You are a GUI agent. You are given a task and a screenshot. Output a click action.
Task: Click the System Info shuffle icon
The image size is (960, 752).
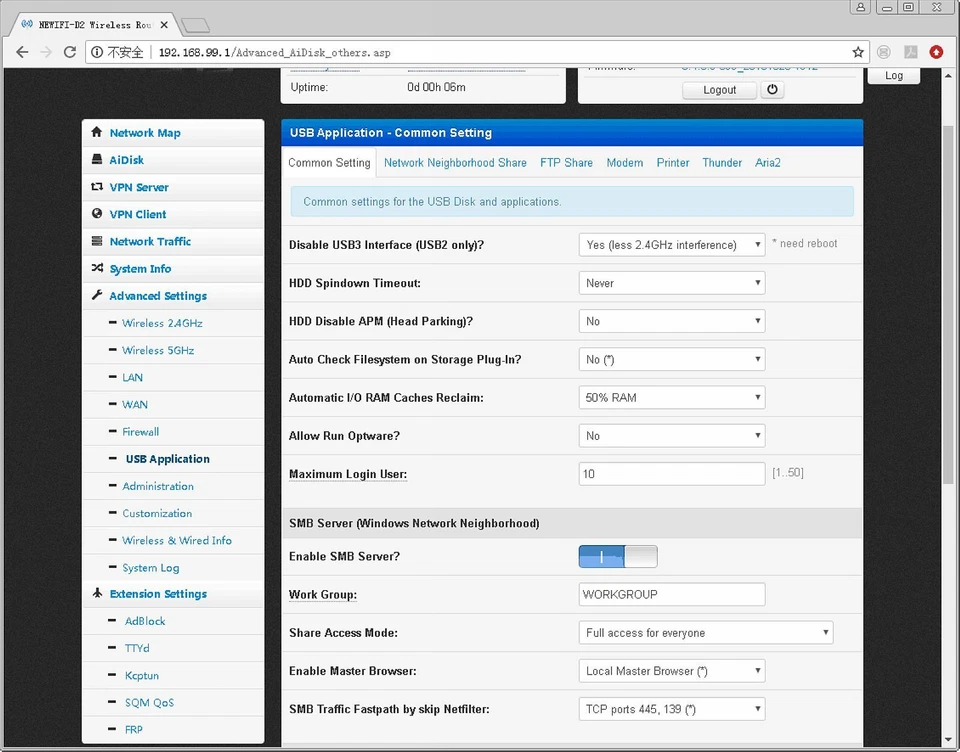(x=97, y=268)
